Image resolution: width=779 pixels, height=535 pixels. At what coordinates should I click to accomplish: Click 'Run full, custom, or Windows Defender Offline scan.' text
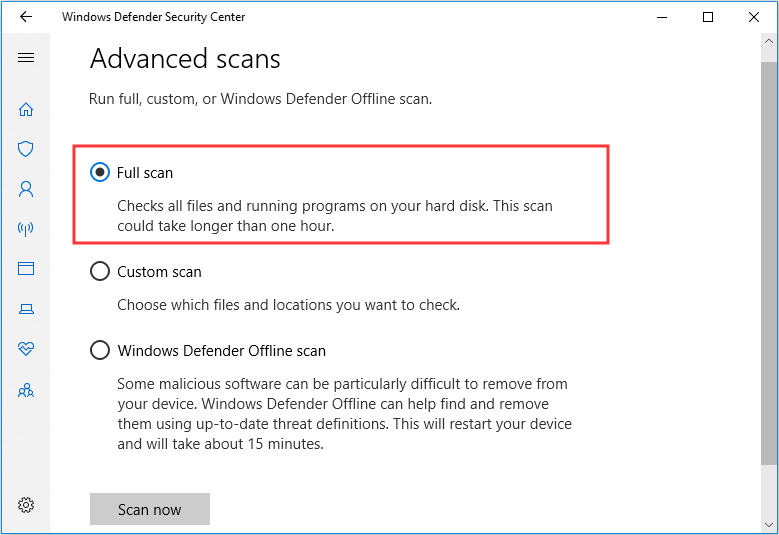(x=260, y=99)
